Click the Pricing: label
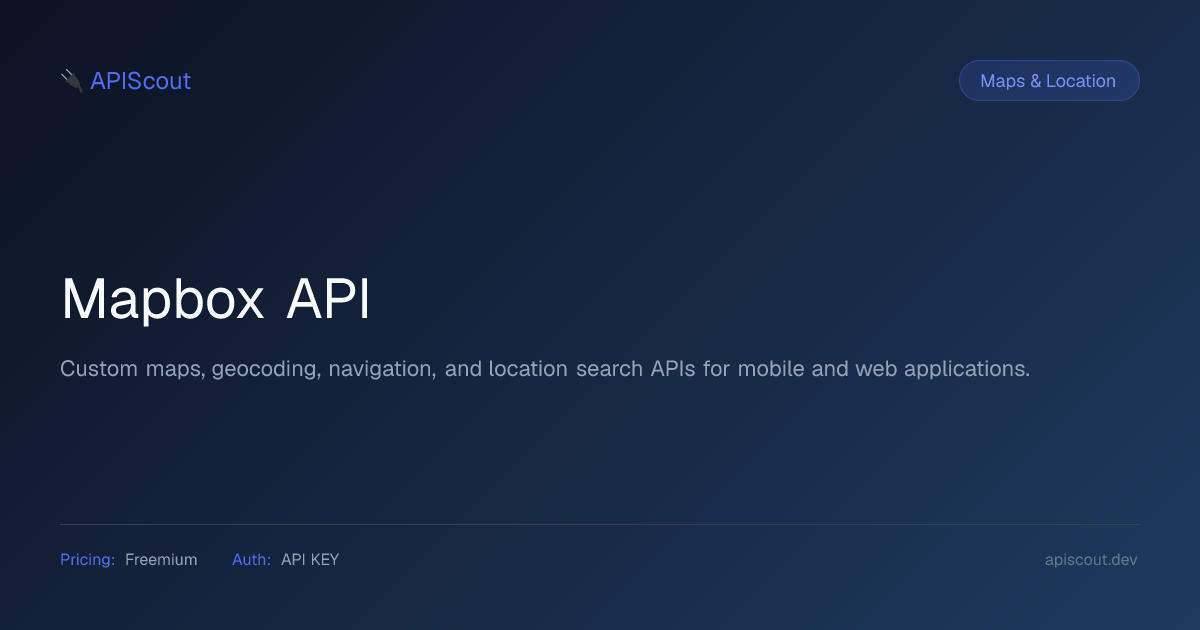Viewport: 1200px width, 630px height. [87, 560]
